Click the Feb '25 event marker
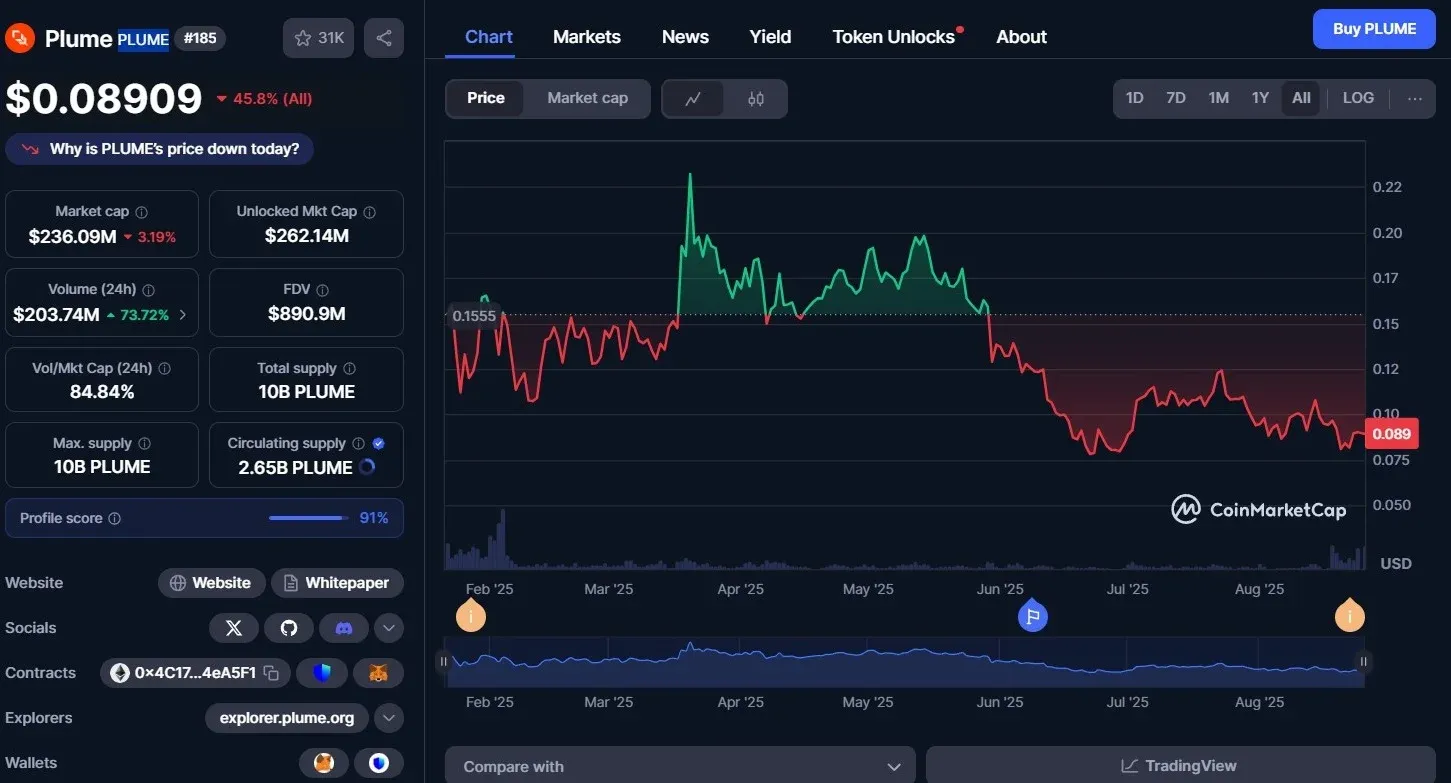This screenshot has width=1451, height=783. 471,616
